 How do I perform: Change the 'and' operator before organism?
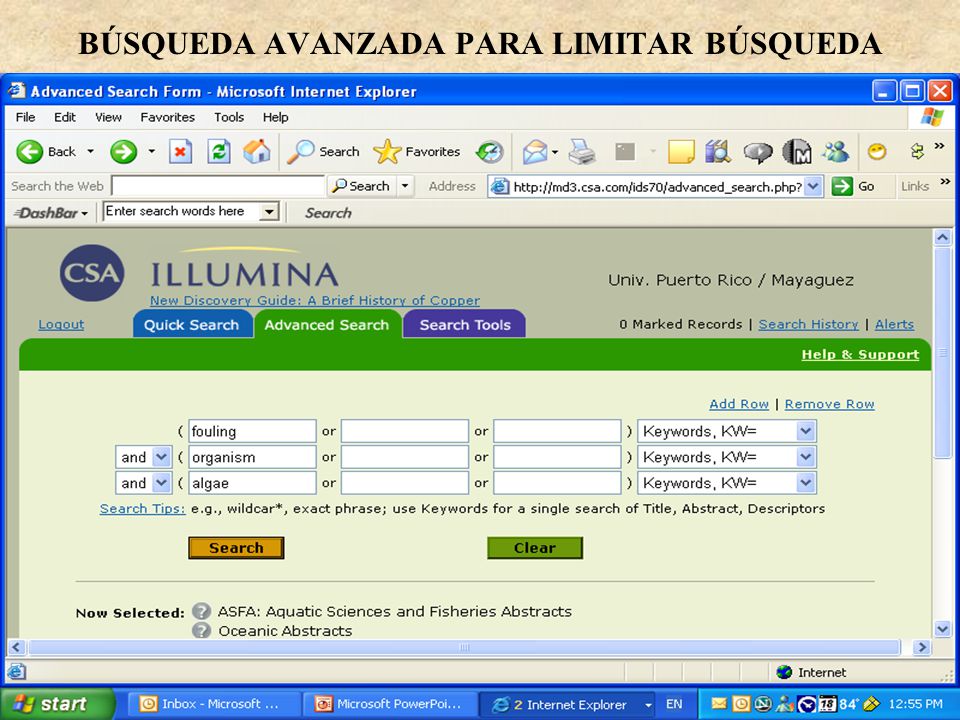click(x=143, y=457)
